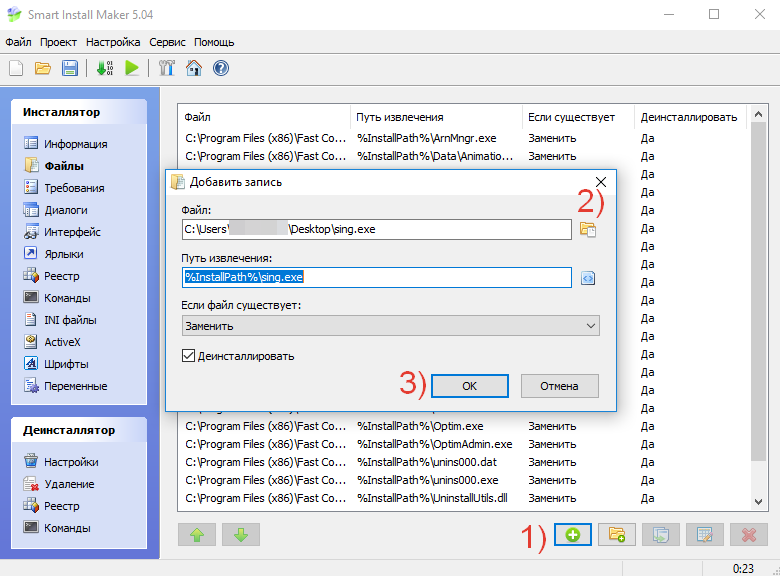Create a new project with the blank page icon
Image resolution: width=780 pixels, height=576 pixels.
[16, 68]
